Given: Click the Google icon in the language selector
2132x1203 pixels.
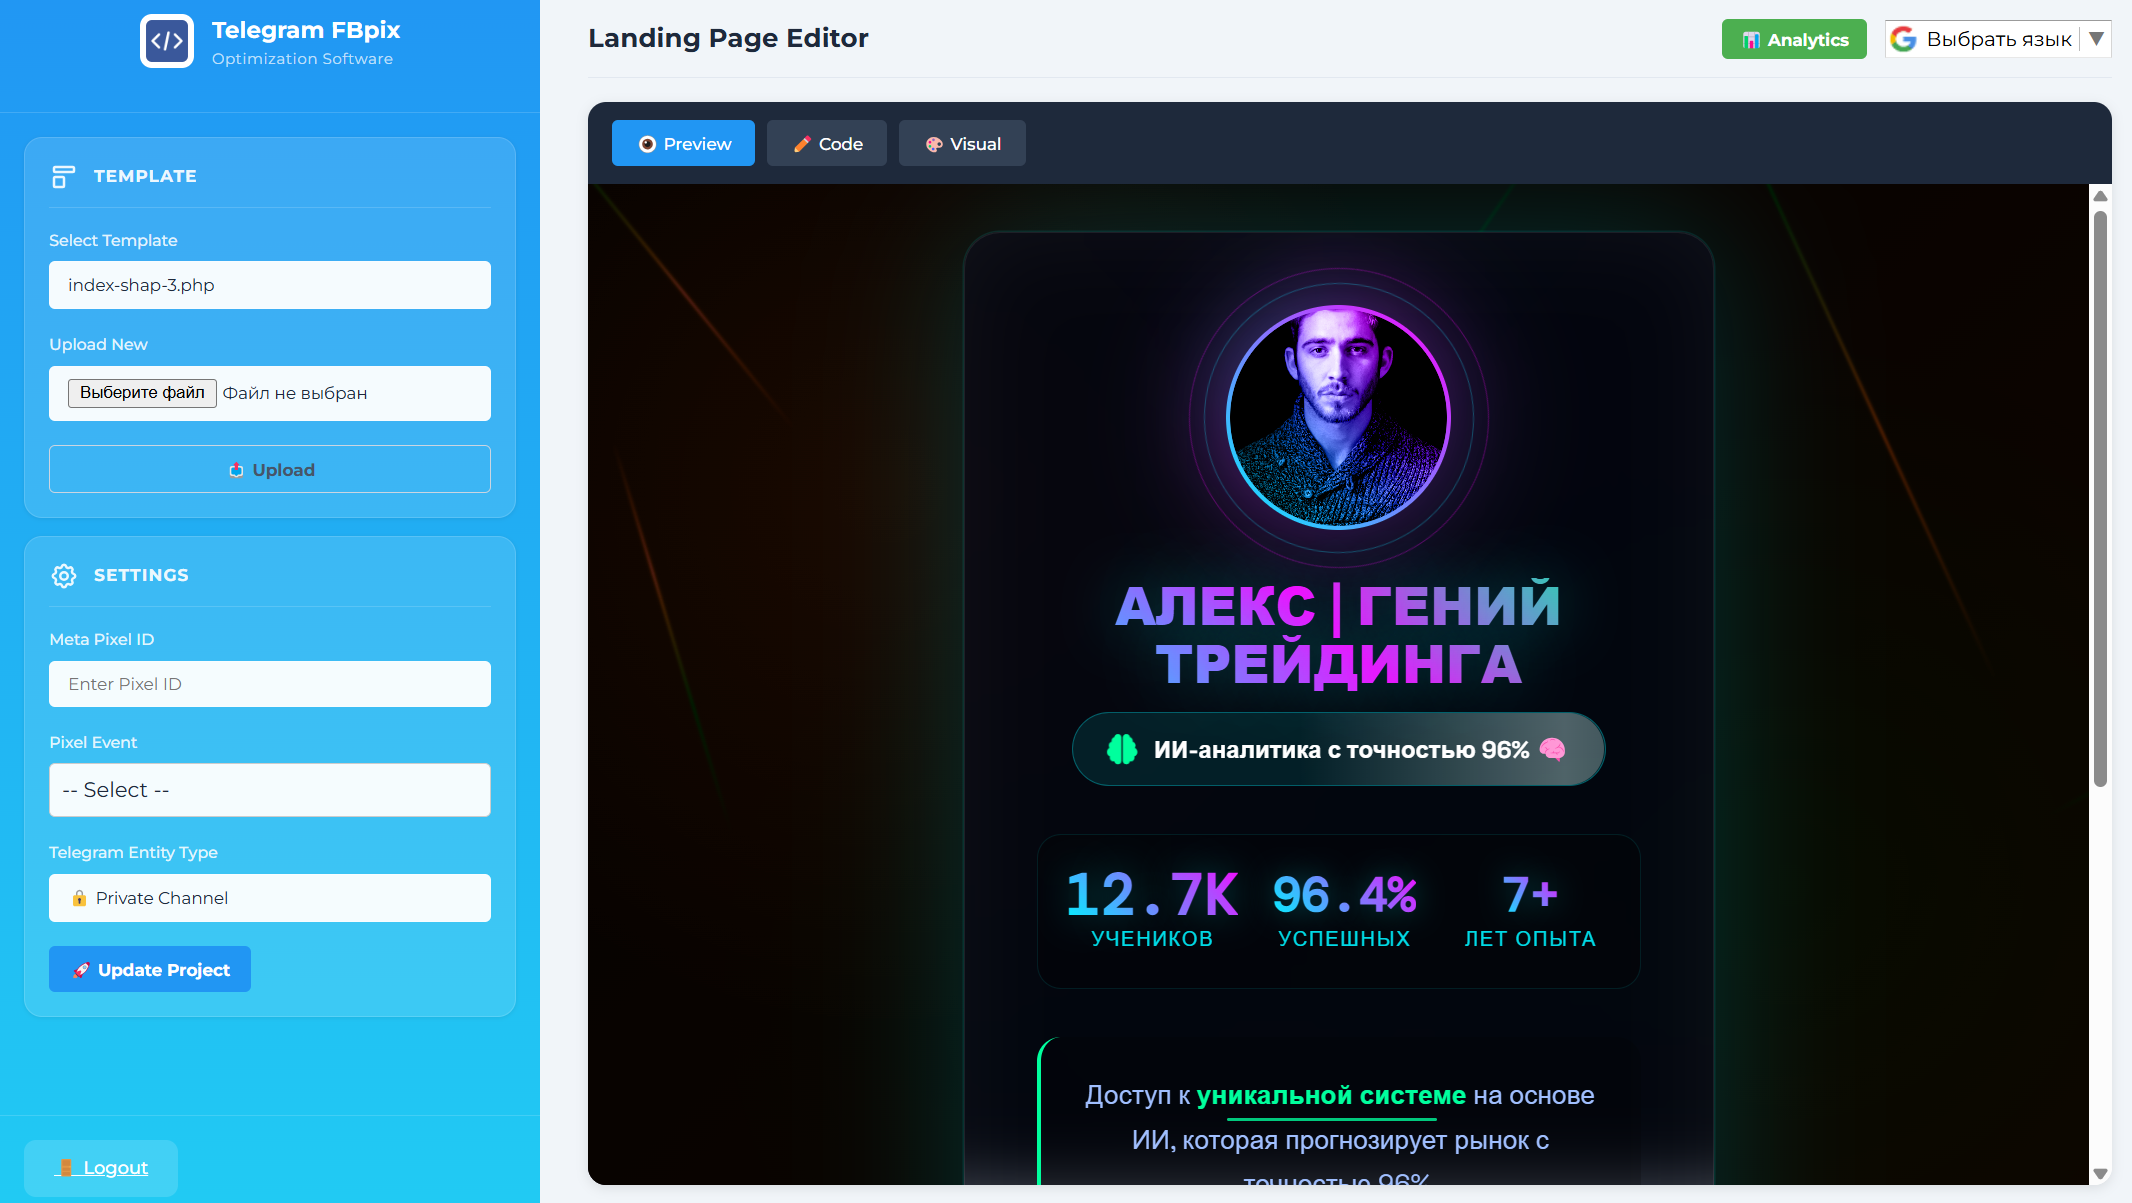Looking at the screenshot, I should click(1904, 39).
